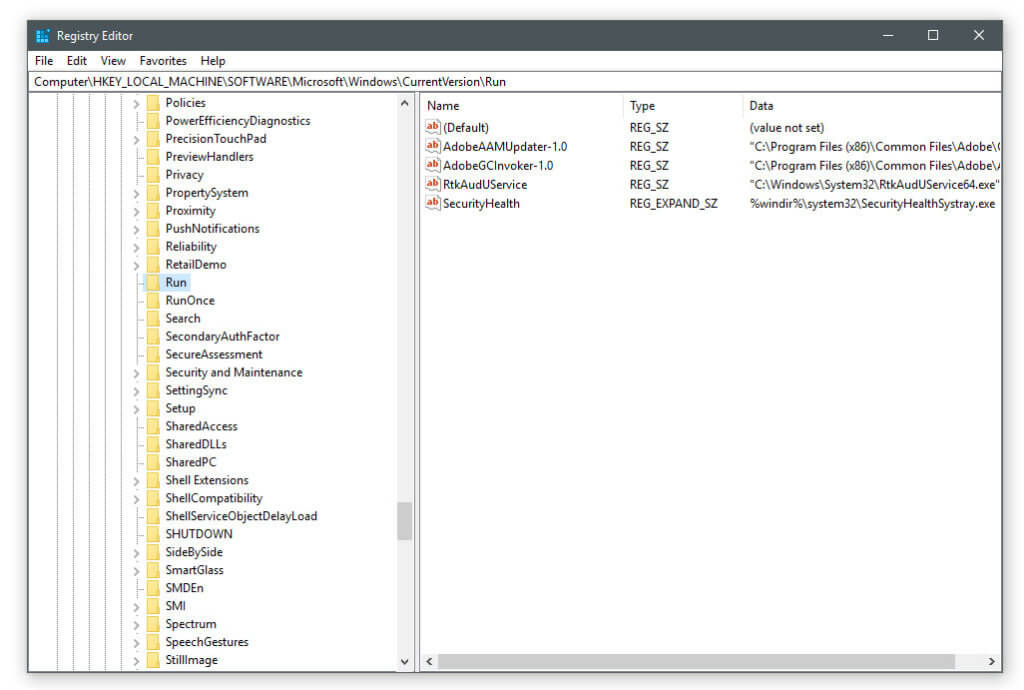Click the Privacy folder icon
This screenshot has height=690, width=1024.
pos(153,174)
